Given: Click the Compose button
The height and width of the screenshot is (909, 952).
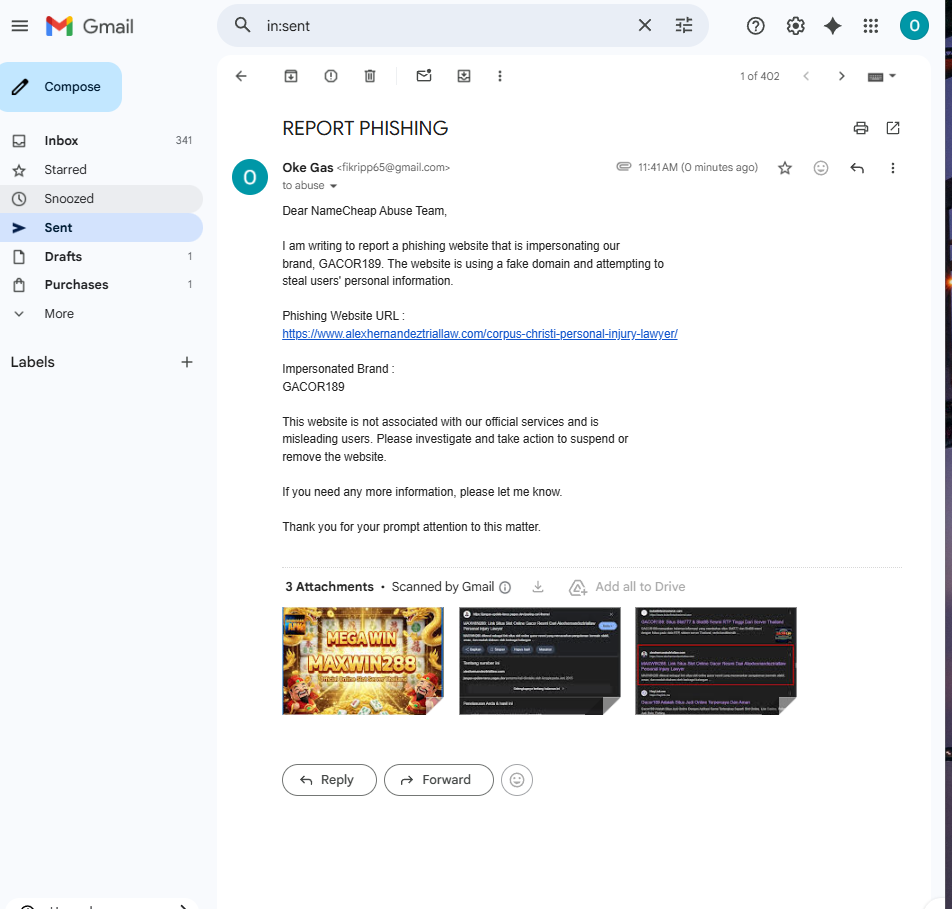Looking at the screenshot, I should tap(61, 87).
